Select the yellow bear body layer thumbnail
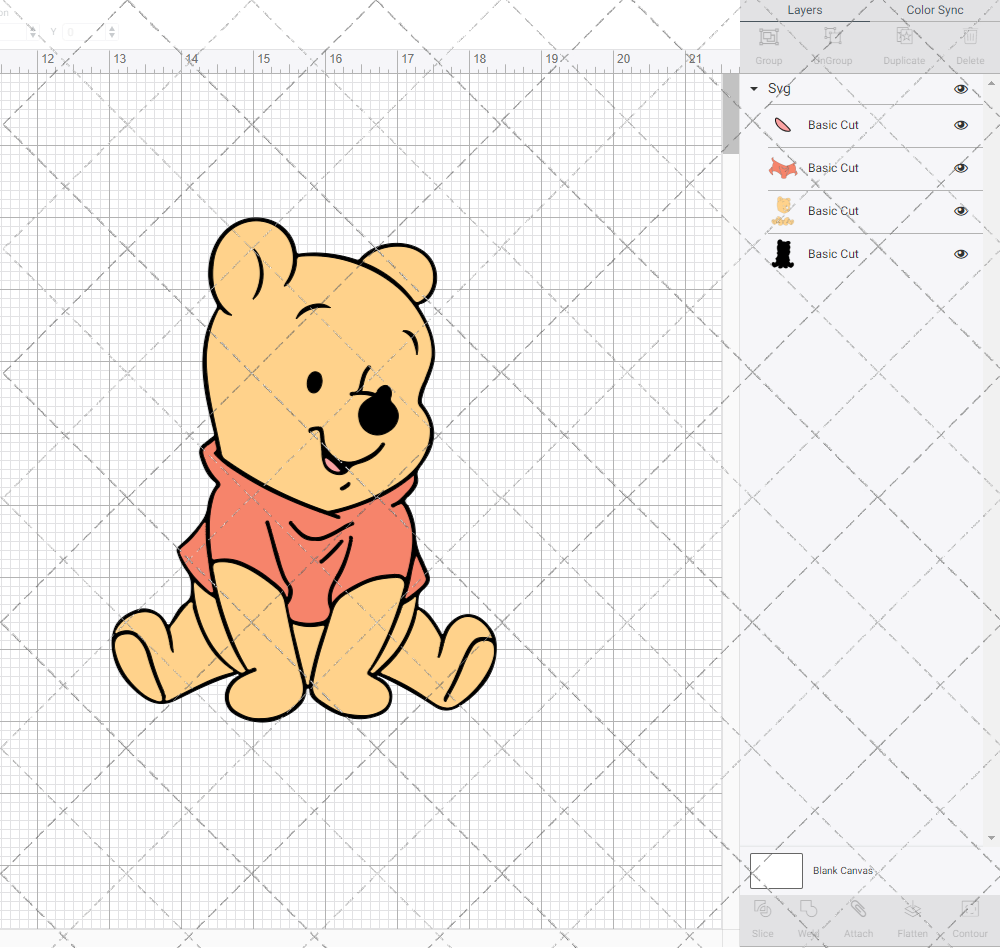The image size is (1000, 948). [783, 211]
